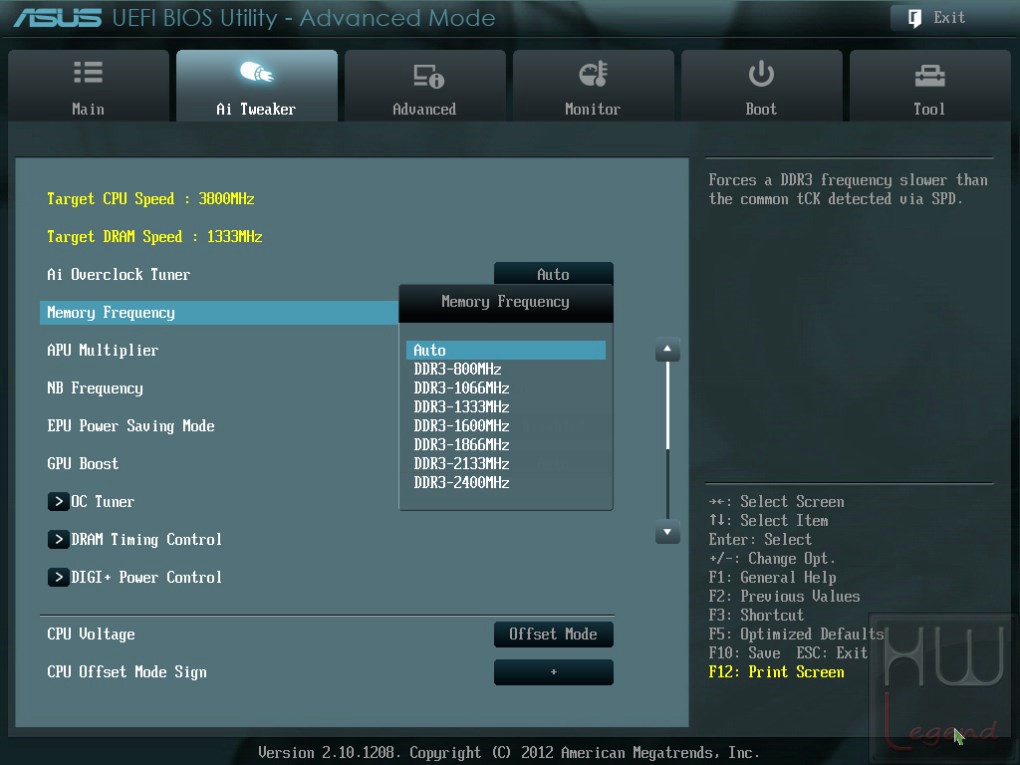Image resolution: width=1020 pixels, height=765 pixels.
Task: Click CPU Offset Mode Sign plus button
Action: pyautogui.click(x=554, y=672)
